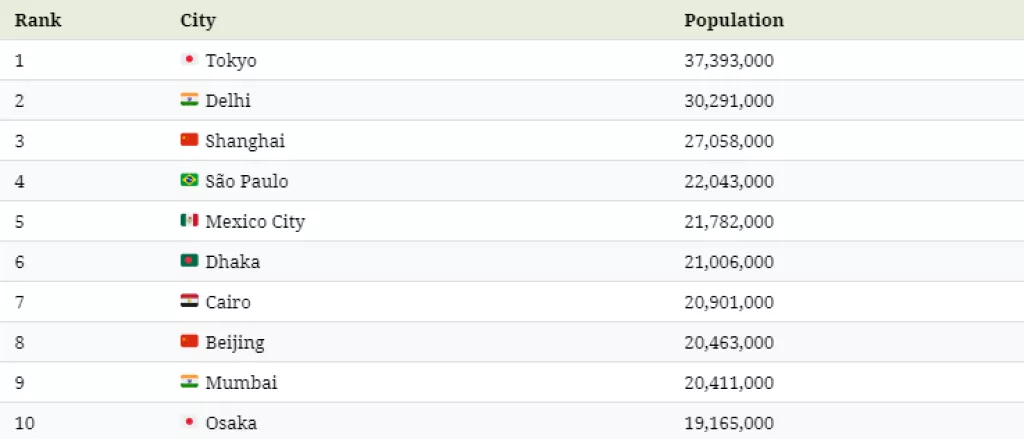Select the Dhaka city name
This screenshot has height=439, width=1024.
232,262
